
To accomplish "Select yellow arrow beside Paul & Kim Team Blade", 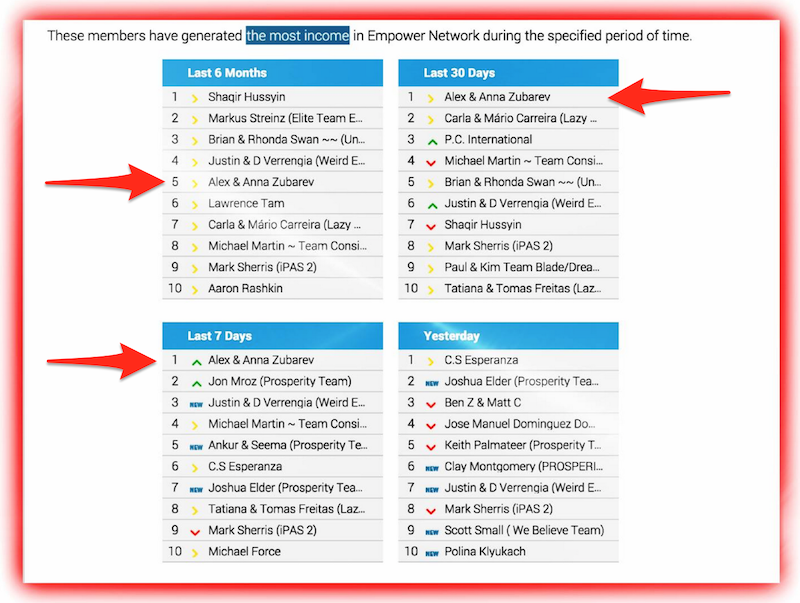I will click(431, 269).
